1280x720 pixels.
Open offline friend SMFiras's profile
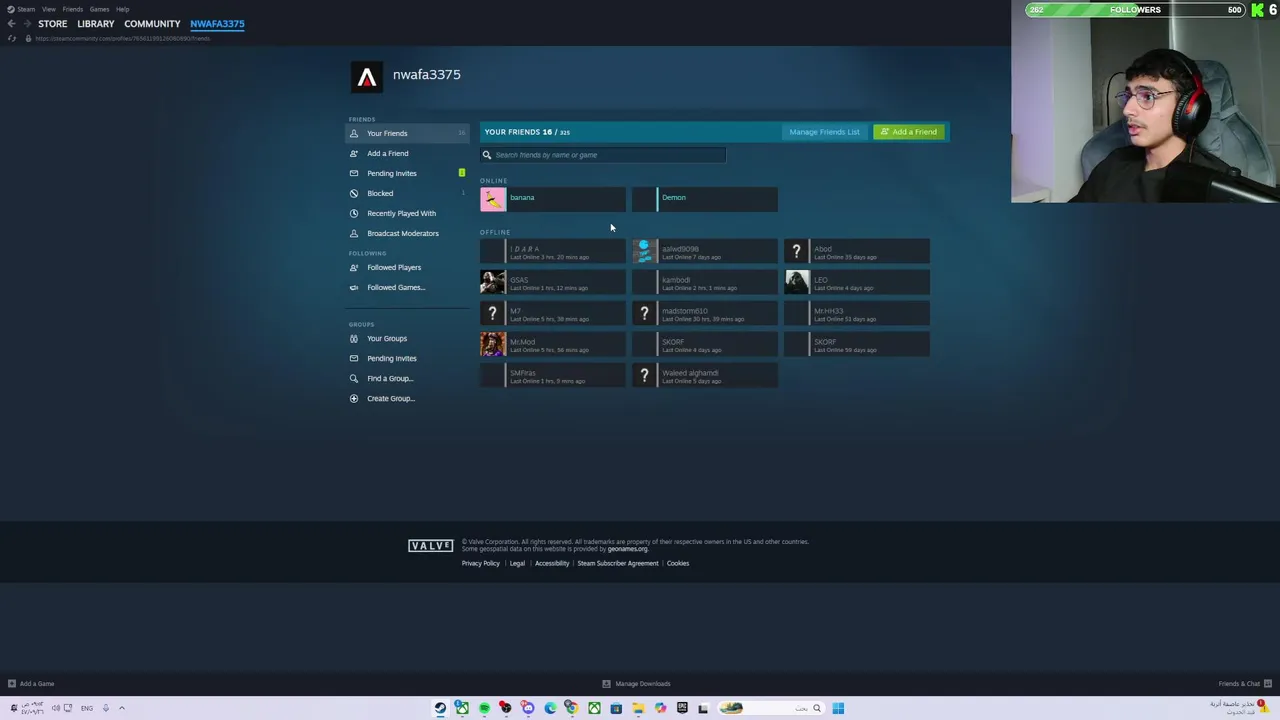[553, 376]
